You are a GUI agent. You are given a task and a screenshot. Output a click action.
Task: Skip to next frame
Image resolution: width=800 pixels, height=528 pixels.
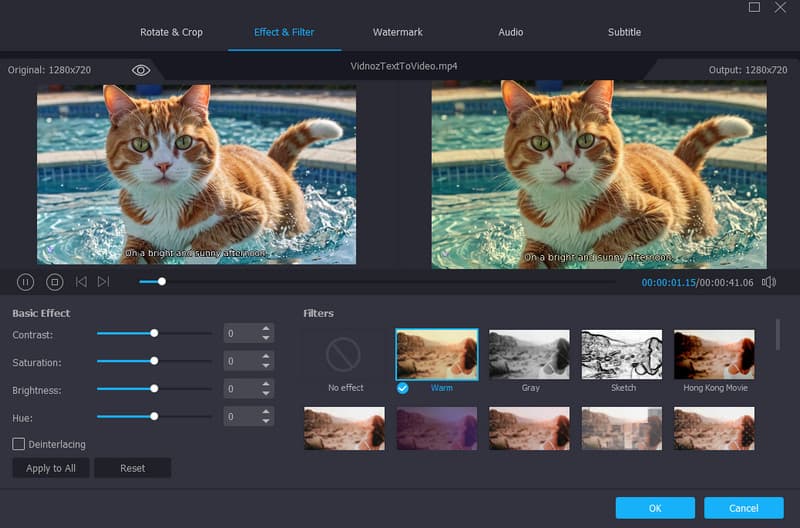click(x=103, y=282)
